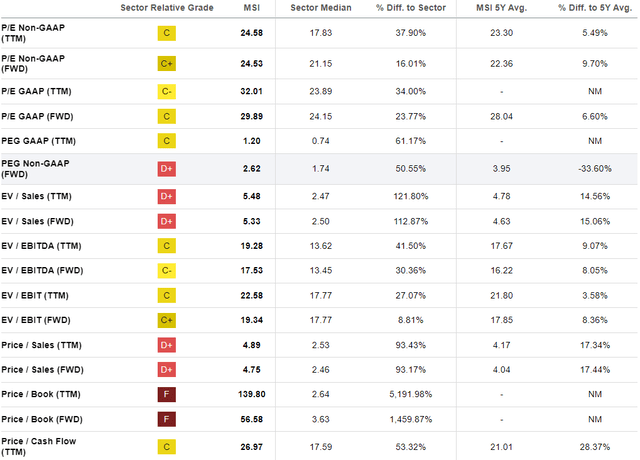Click the MSI value 56.58
Viewport: 640px width, 460px height.
pos(251,419)
